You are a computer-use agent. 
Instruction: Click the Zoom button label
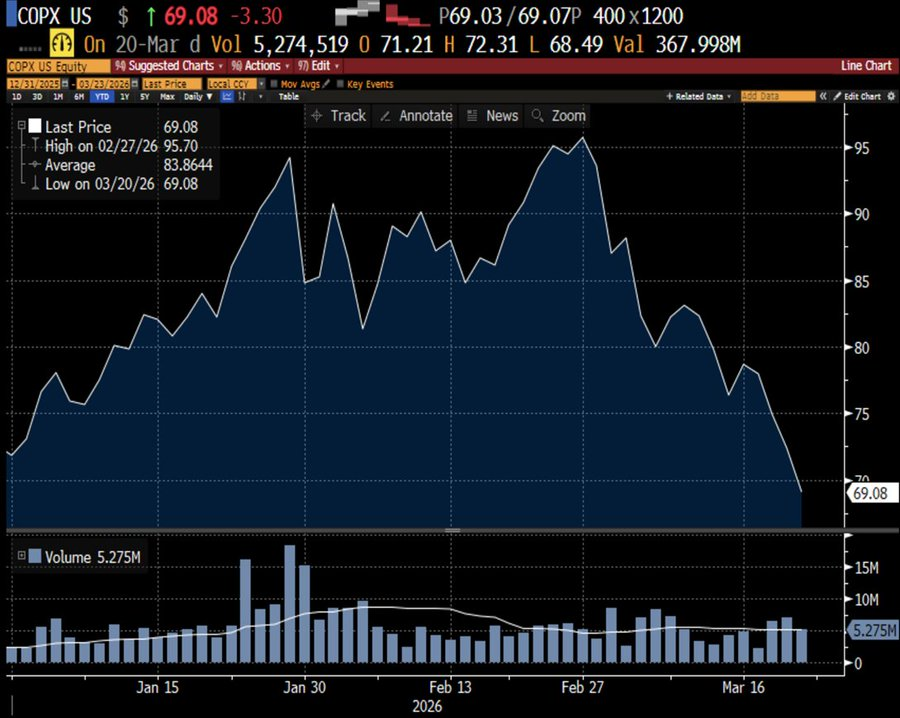click(569, 116)
